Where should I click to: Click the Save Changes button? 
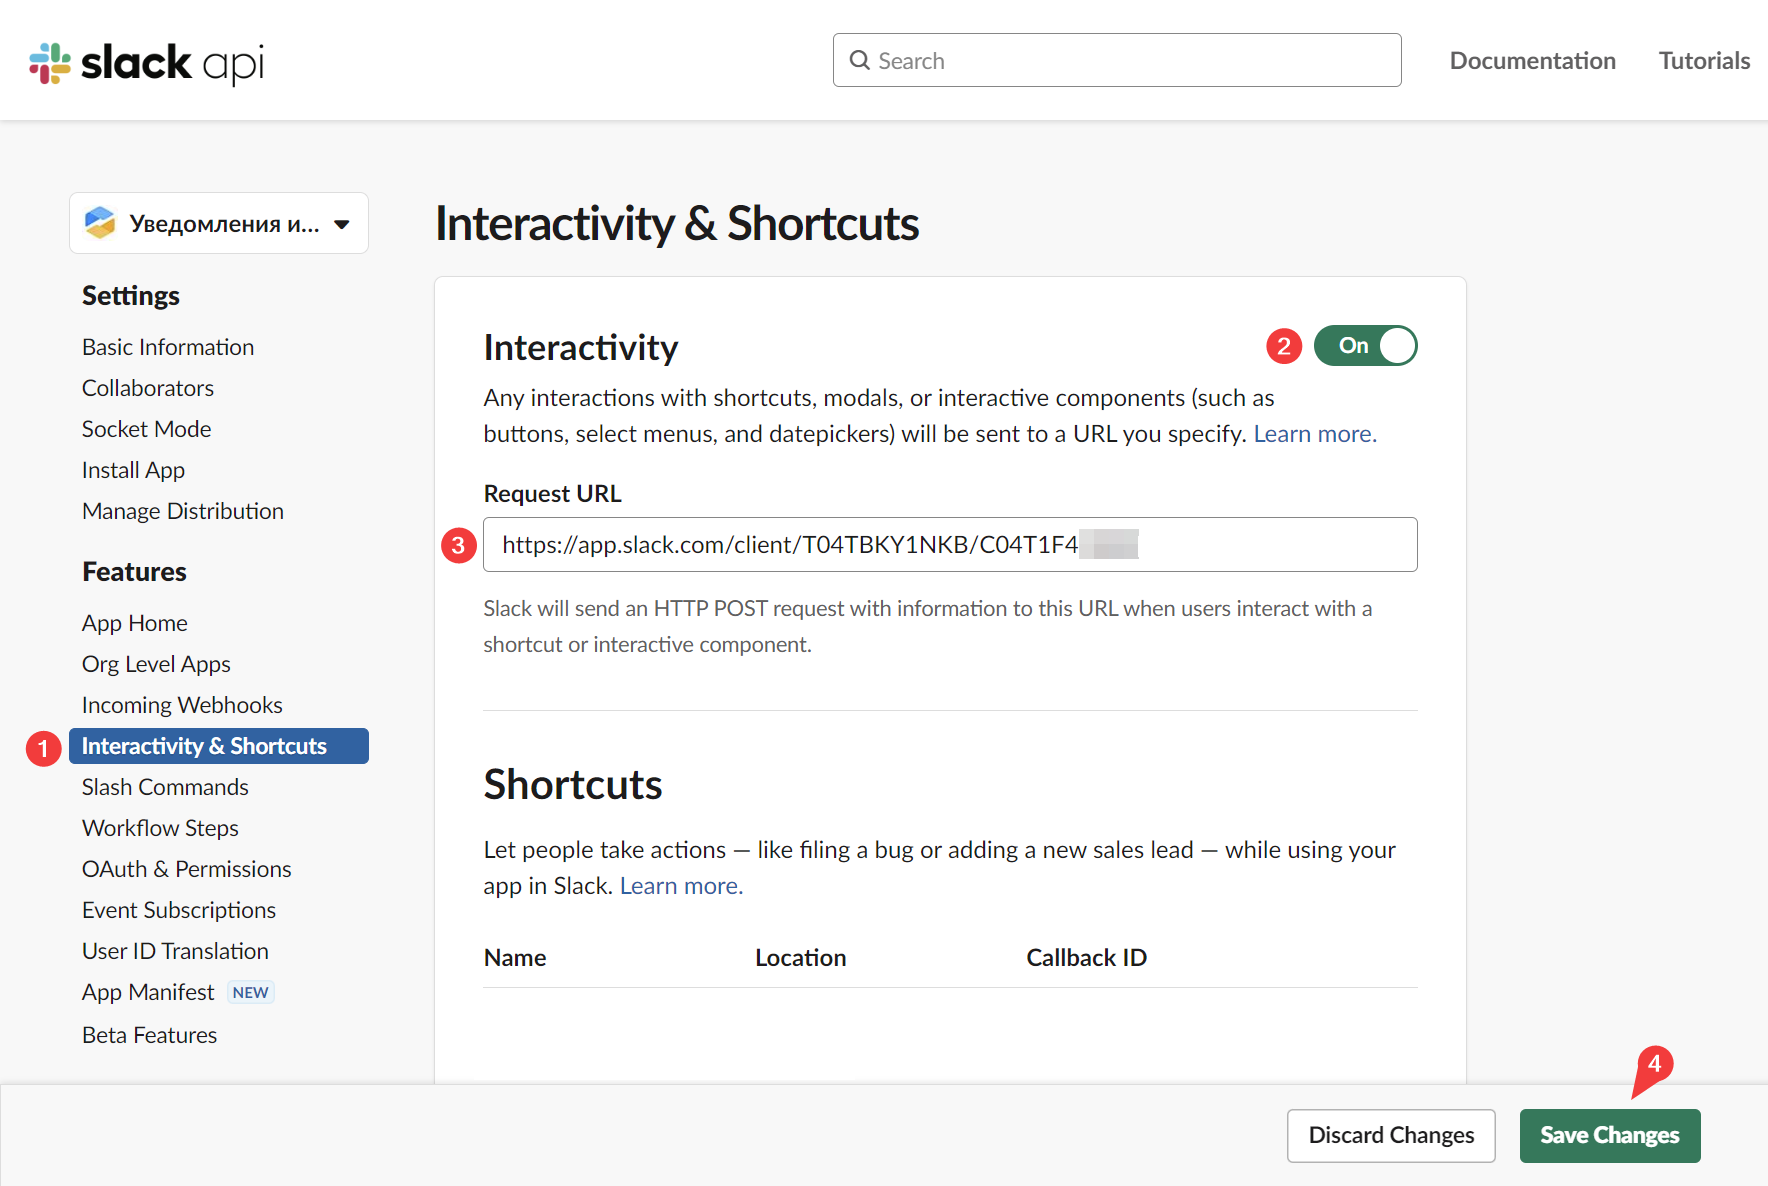(1610, 1136)
